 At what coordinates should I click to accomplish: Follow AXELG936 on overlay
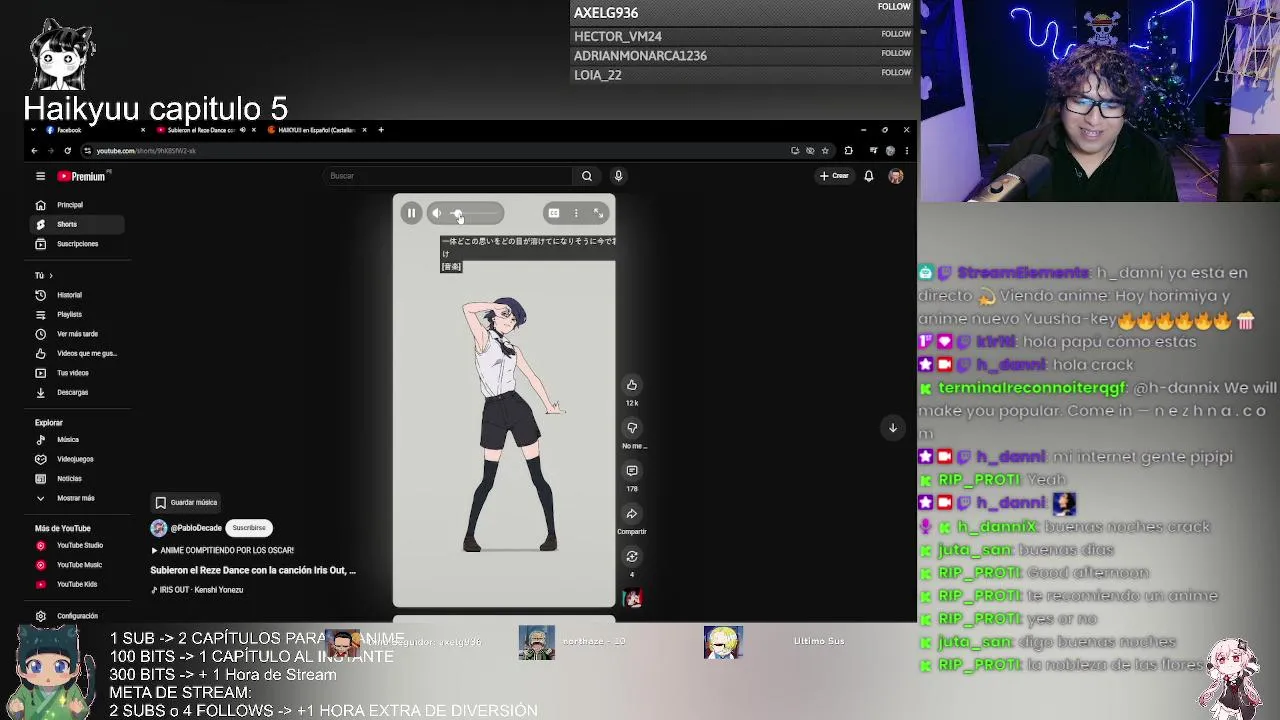pos(894,7)
